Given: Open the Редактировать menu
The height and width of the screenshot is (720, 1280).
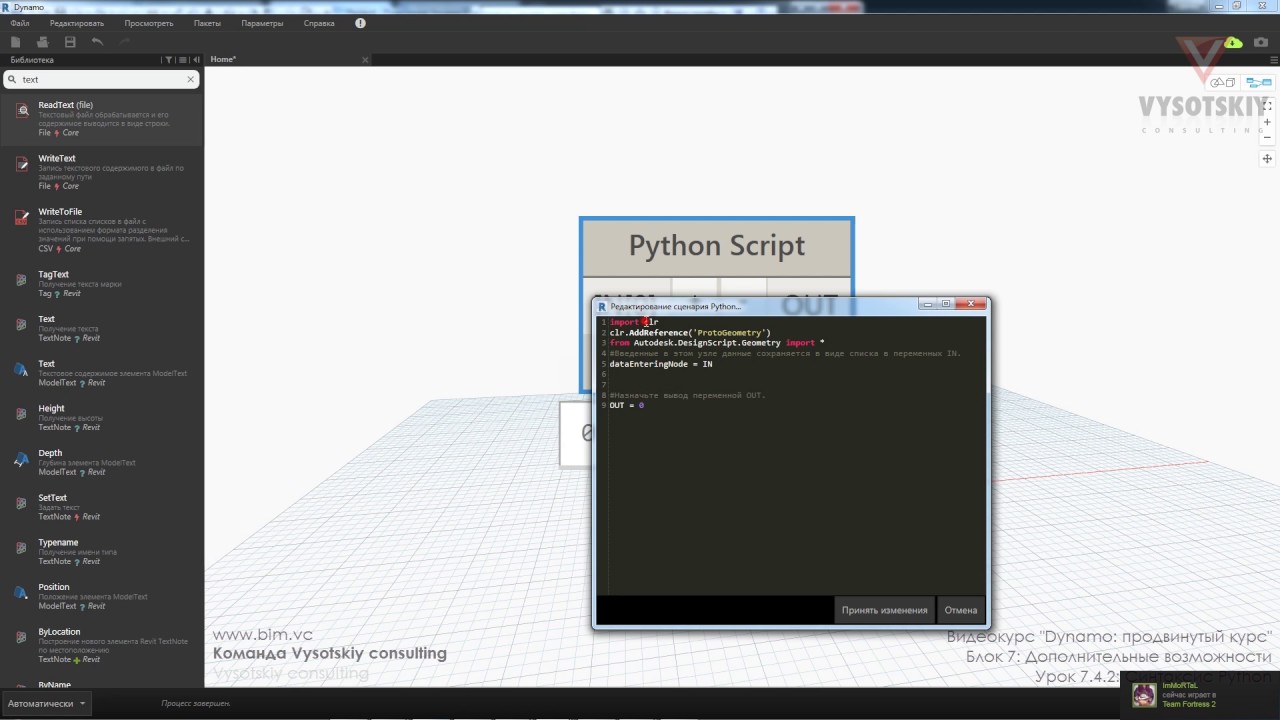Looking at the screenshot, I should (77, 23).
